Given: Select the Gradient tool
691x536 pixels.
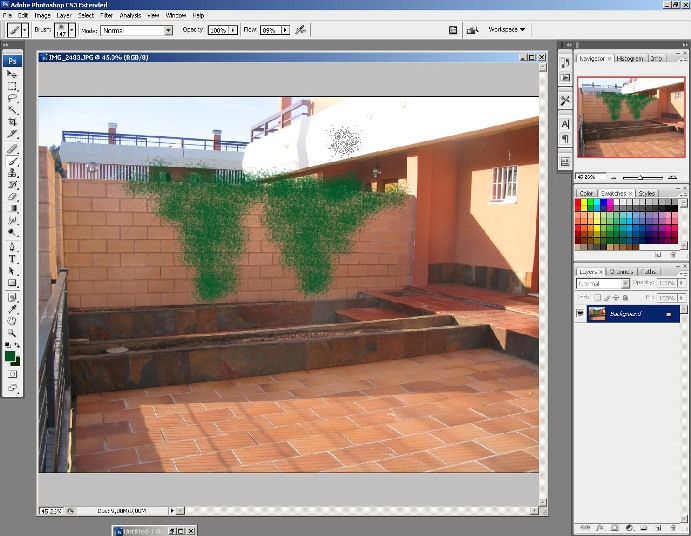Looking at the screenshot, I should pyautogui.click(x=12, y=209).
